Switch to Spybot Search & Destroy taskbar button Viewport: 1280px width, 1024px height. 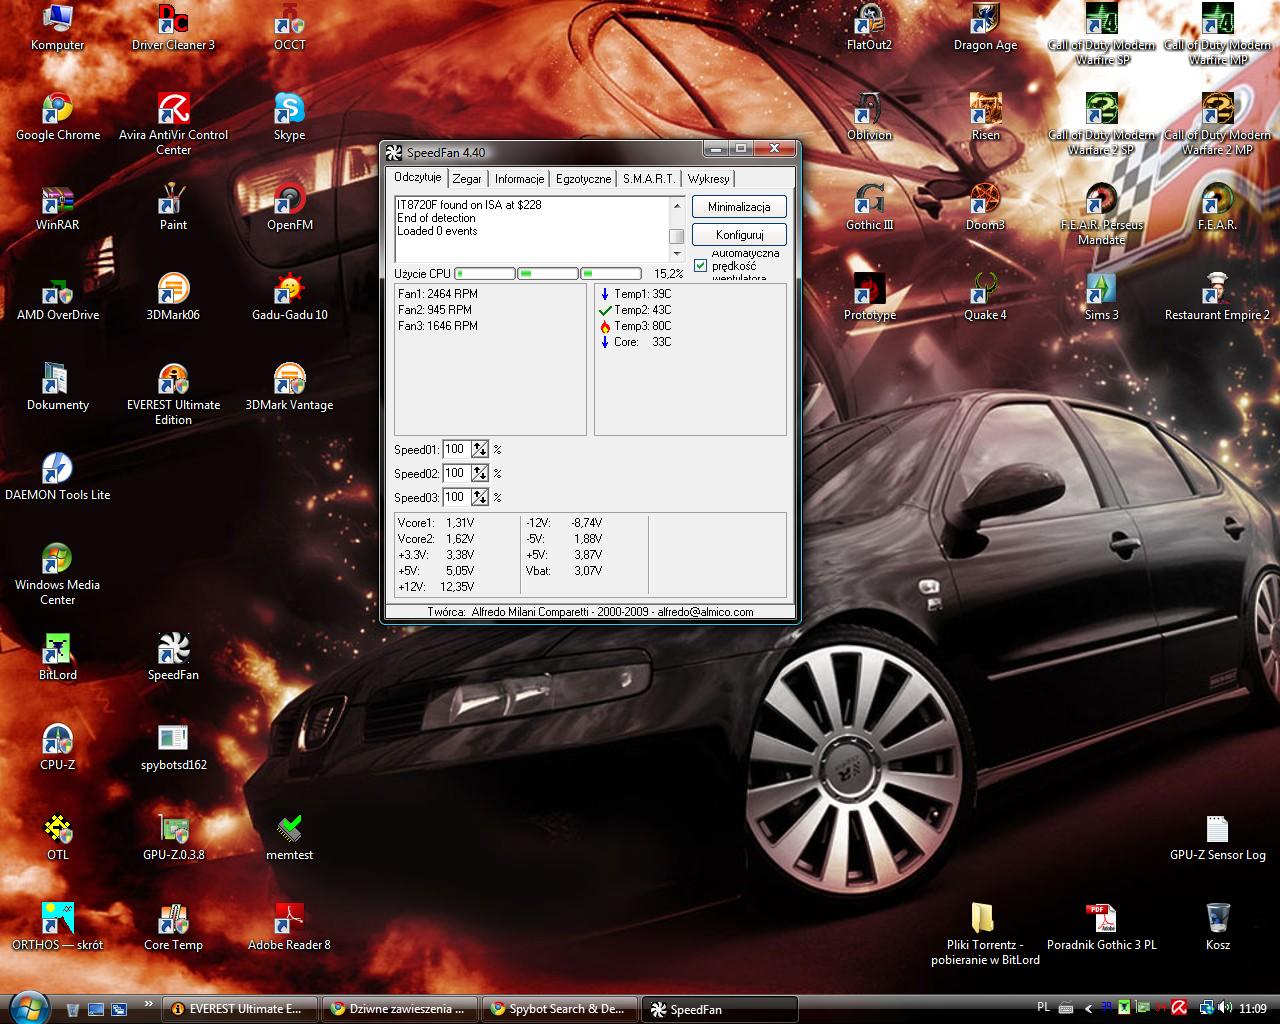(x=561, y=1009)
